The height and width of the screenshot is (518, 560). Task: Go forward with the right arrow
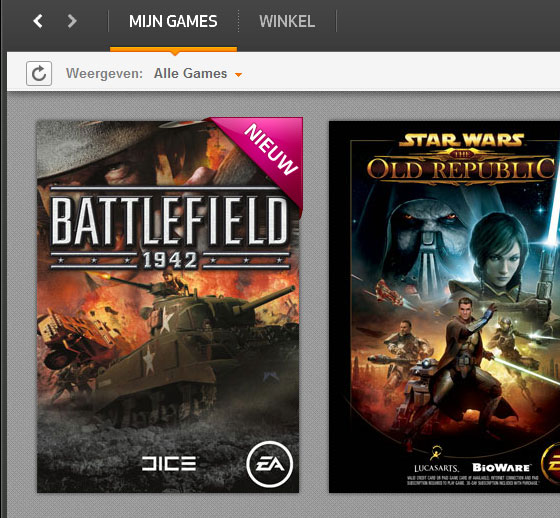tap(72, 21)
